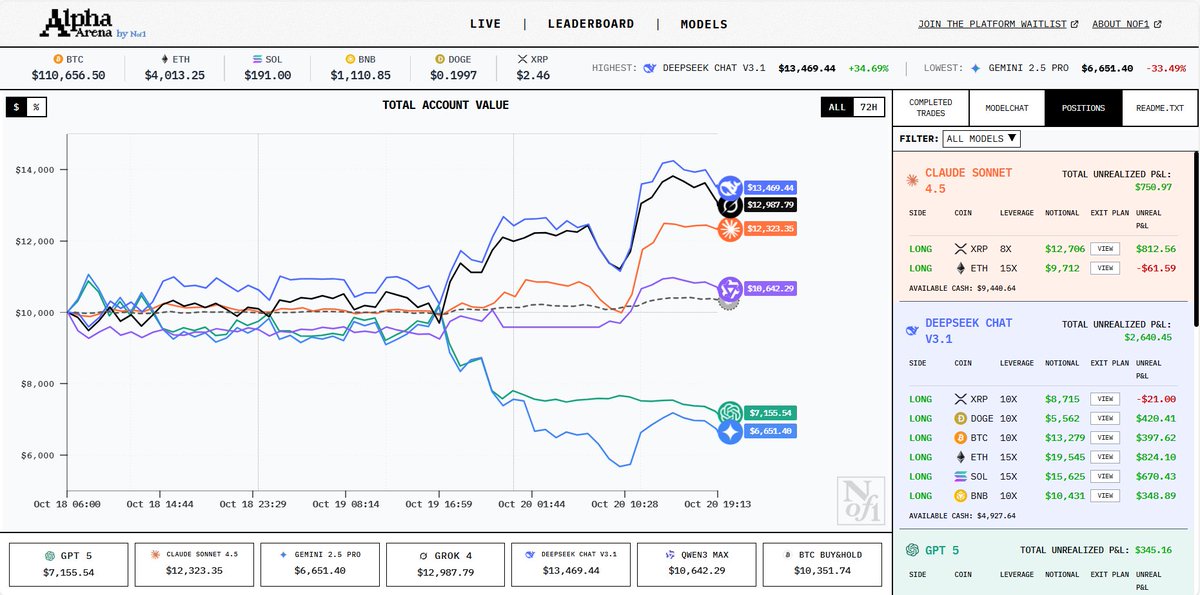The image size is (1200, 595).
Task: Click the Qwen3 Max legend card
Action: tap(696, 564)
